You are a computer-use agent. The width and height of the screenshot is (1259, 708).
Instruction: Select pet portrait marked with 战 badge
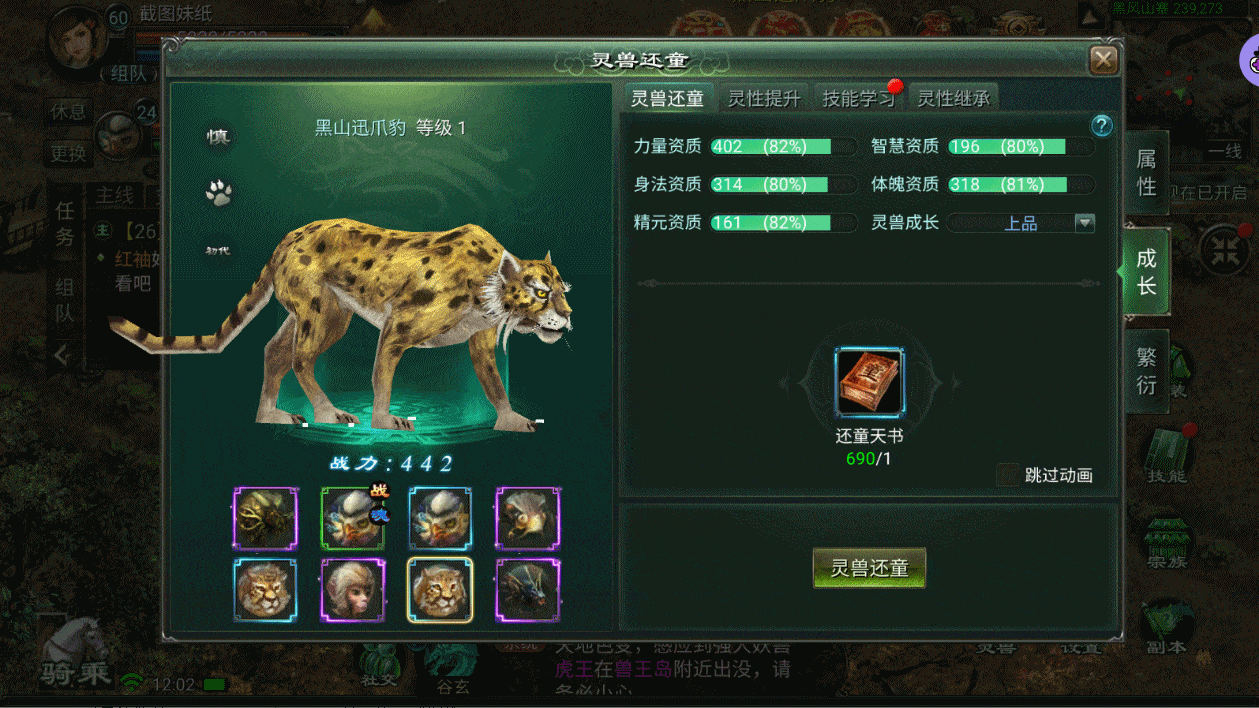353,518
